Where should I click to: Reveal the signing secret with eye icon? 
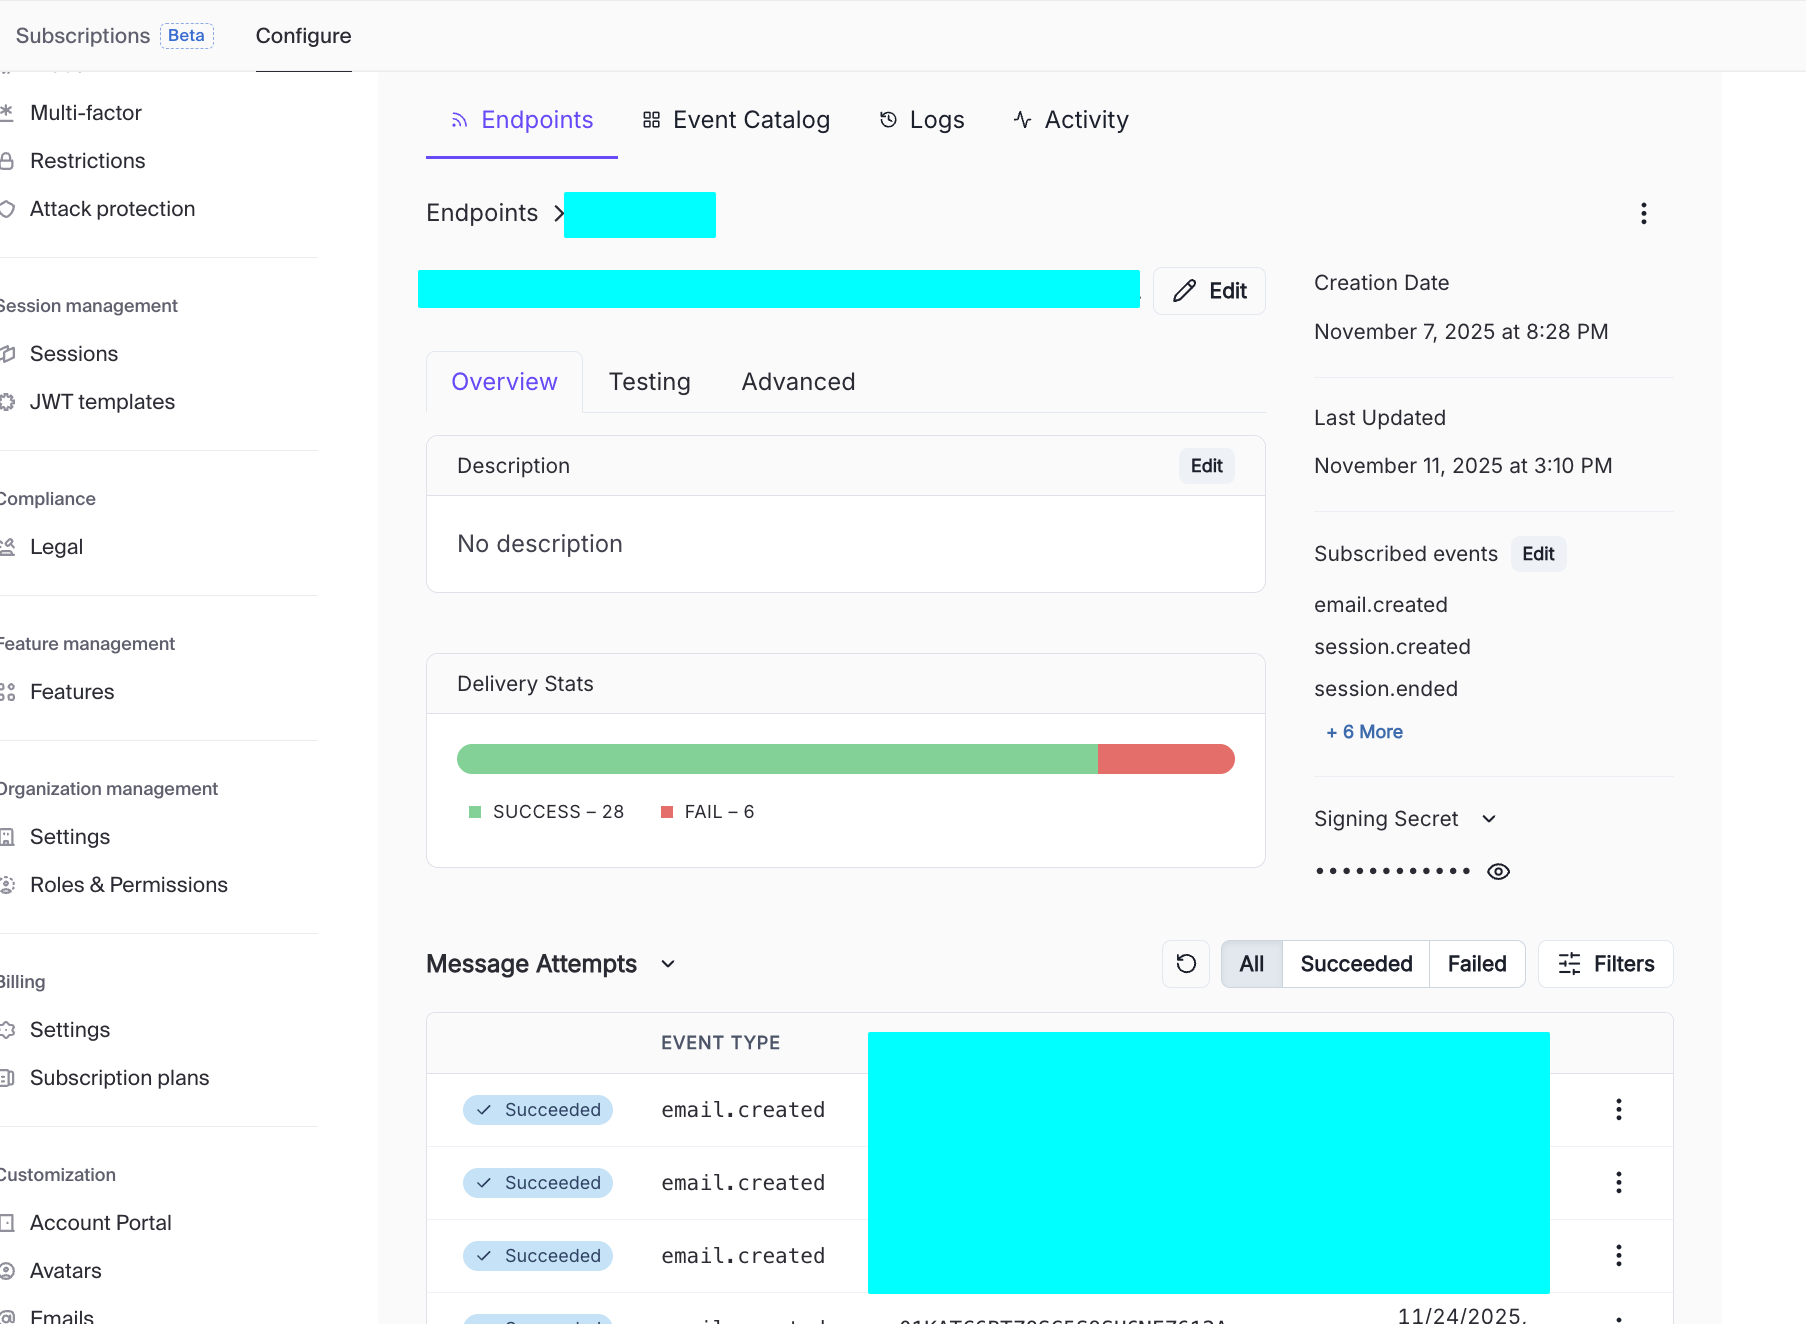[x=1498, y=872]
